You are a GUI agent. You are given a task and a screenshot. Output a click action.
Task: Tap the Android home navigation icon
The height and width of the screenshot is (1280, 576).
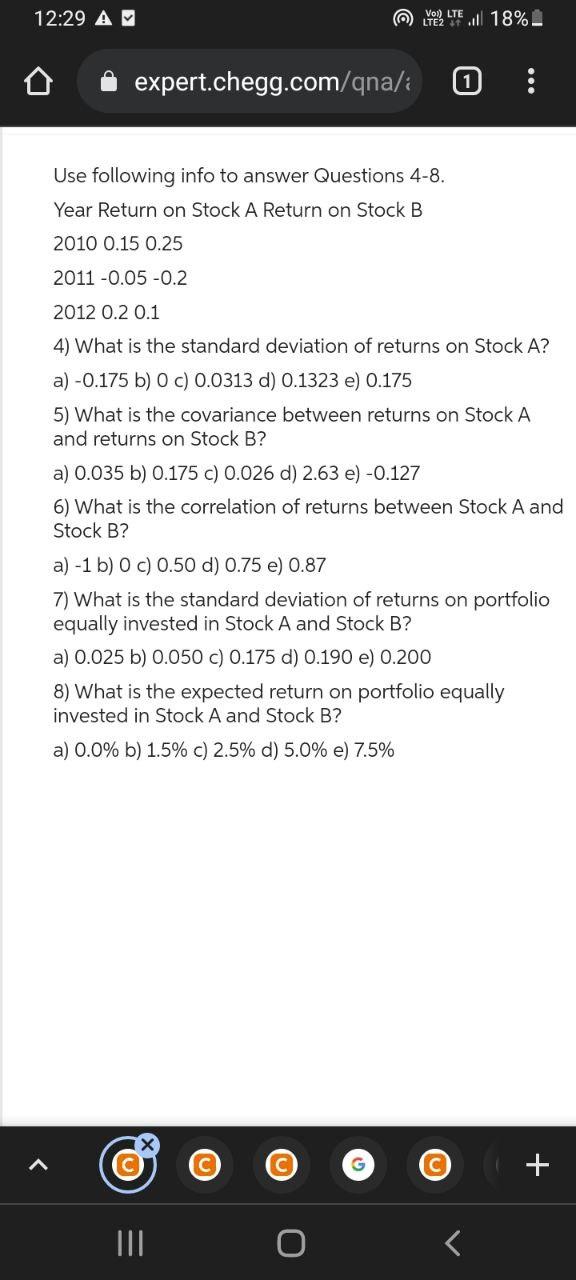click(290, 1243)
